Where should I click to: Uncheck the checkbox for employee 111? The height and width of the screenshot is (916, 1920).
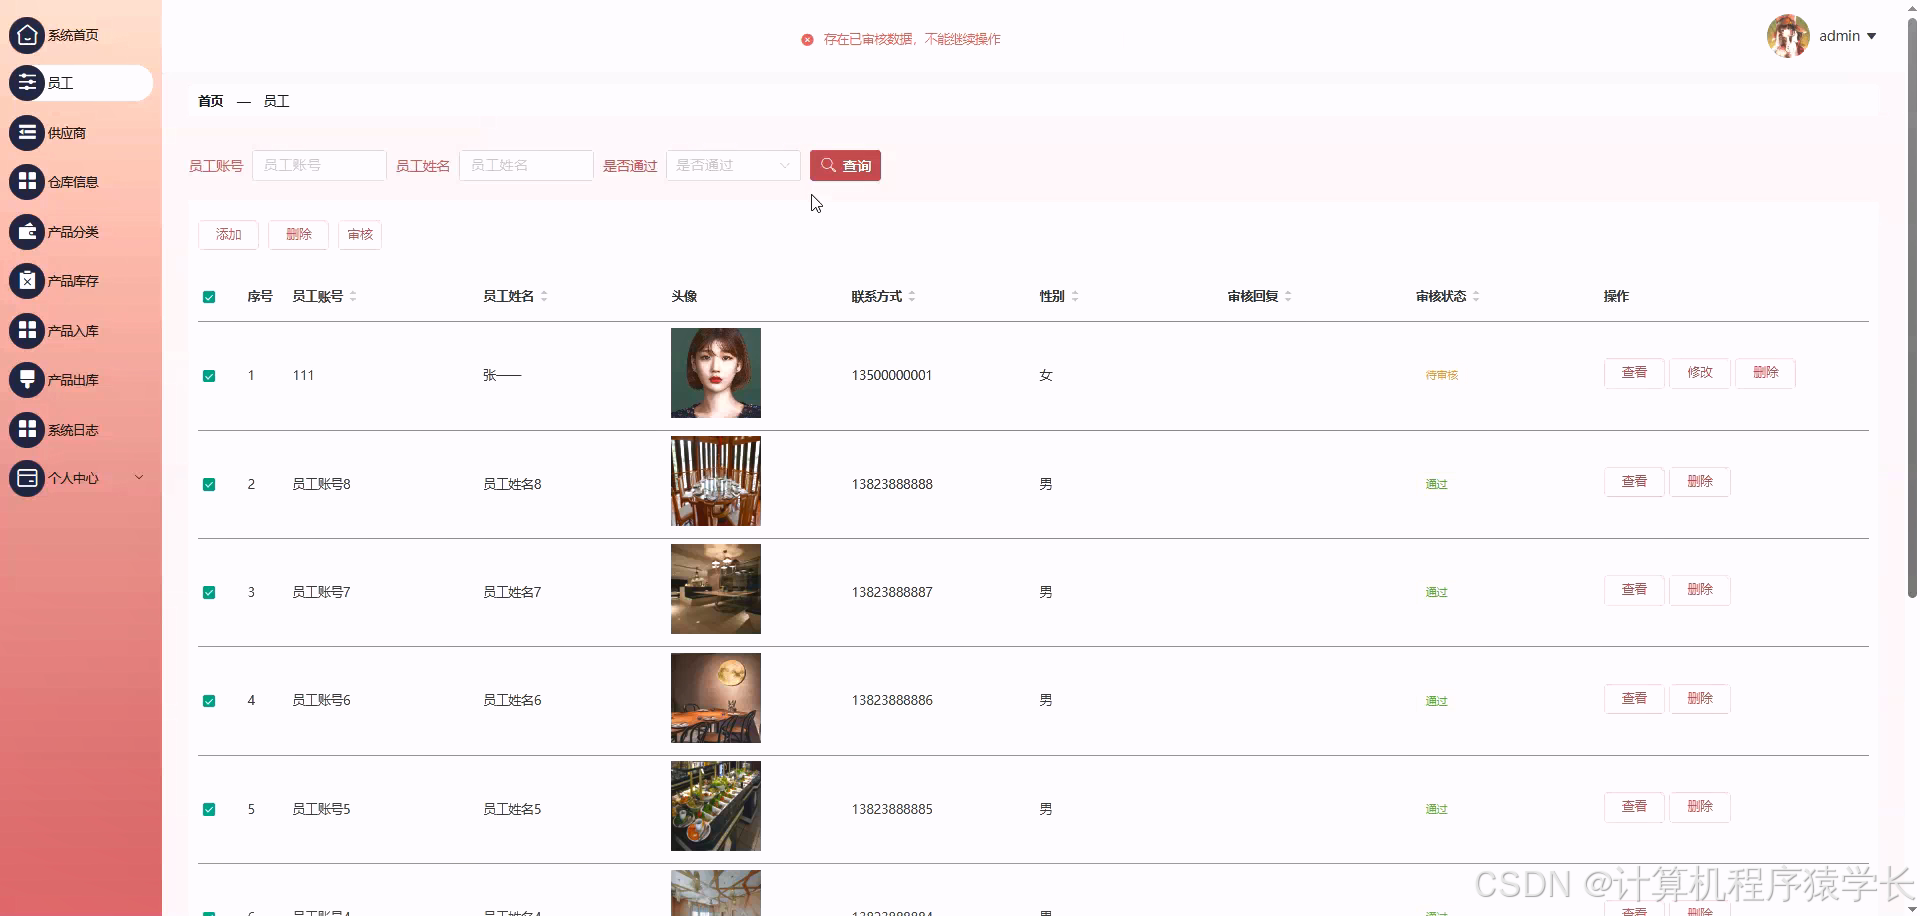[209, 376]
